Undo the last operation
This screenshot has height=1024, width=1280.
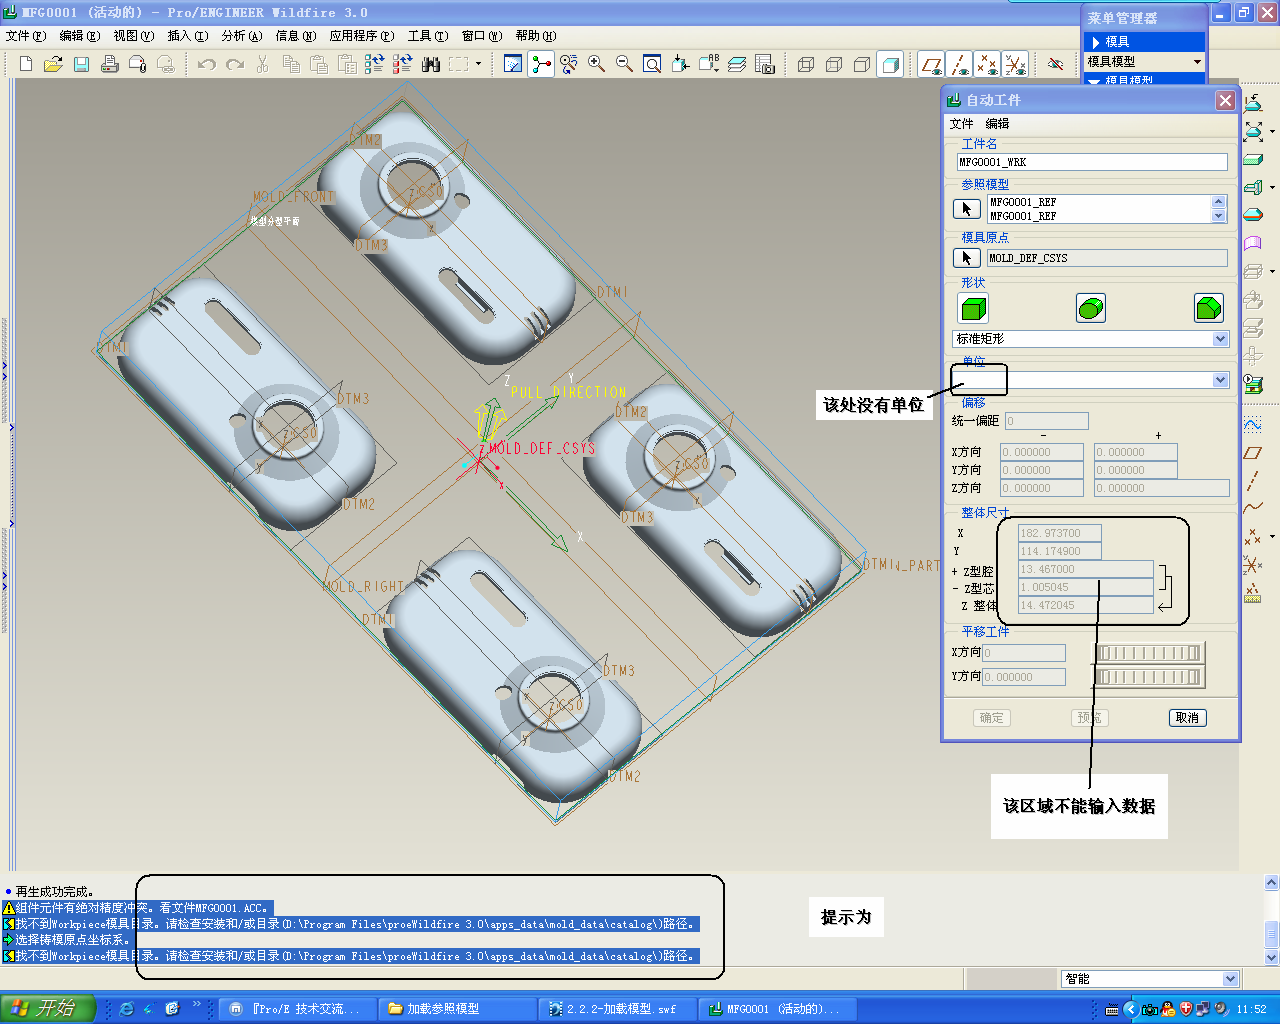207,64
